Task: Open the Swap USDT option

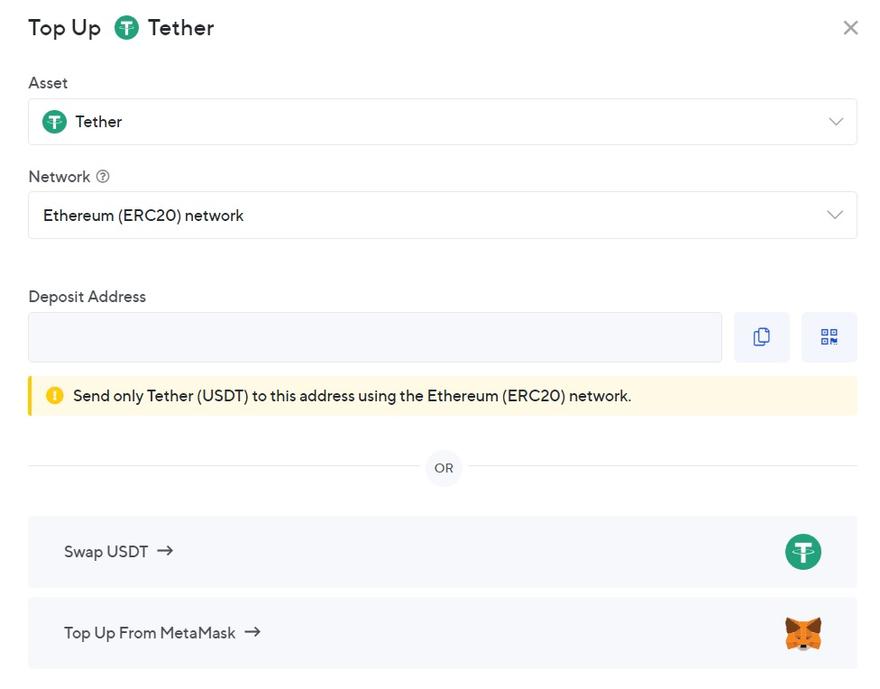Action: coord(442,552)
